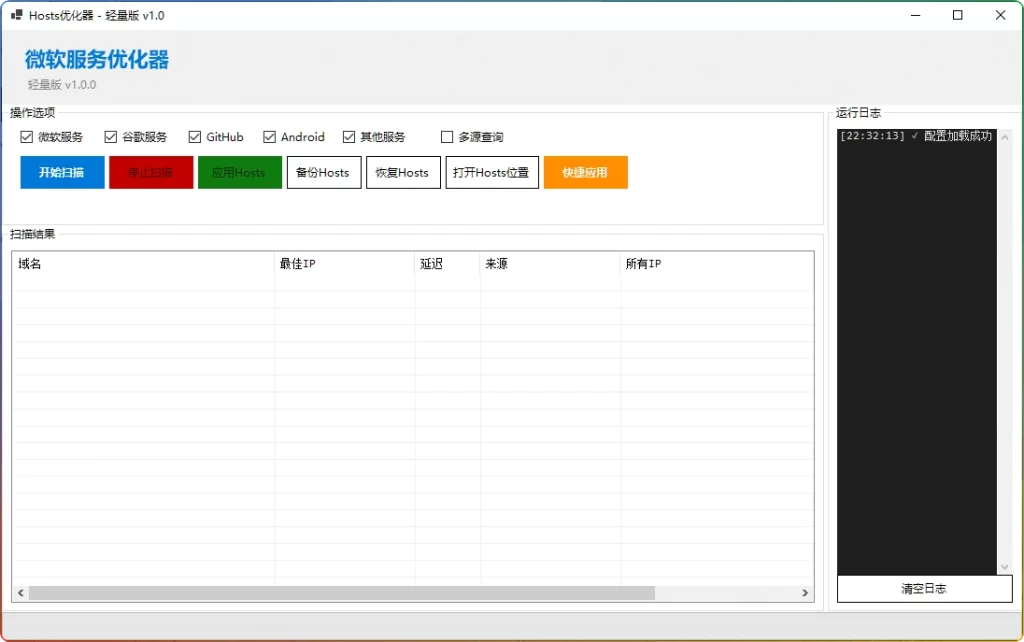This screenshot has height=642, width=1024.
Task: Disable the 谷歌服务 option
Action: tap(110, 136)
